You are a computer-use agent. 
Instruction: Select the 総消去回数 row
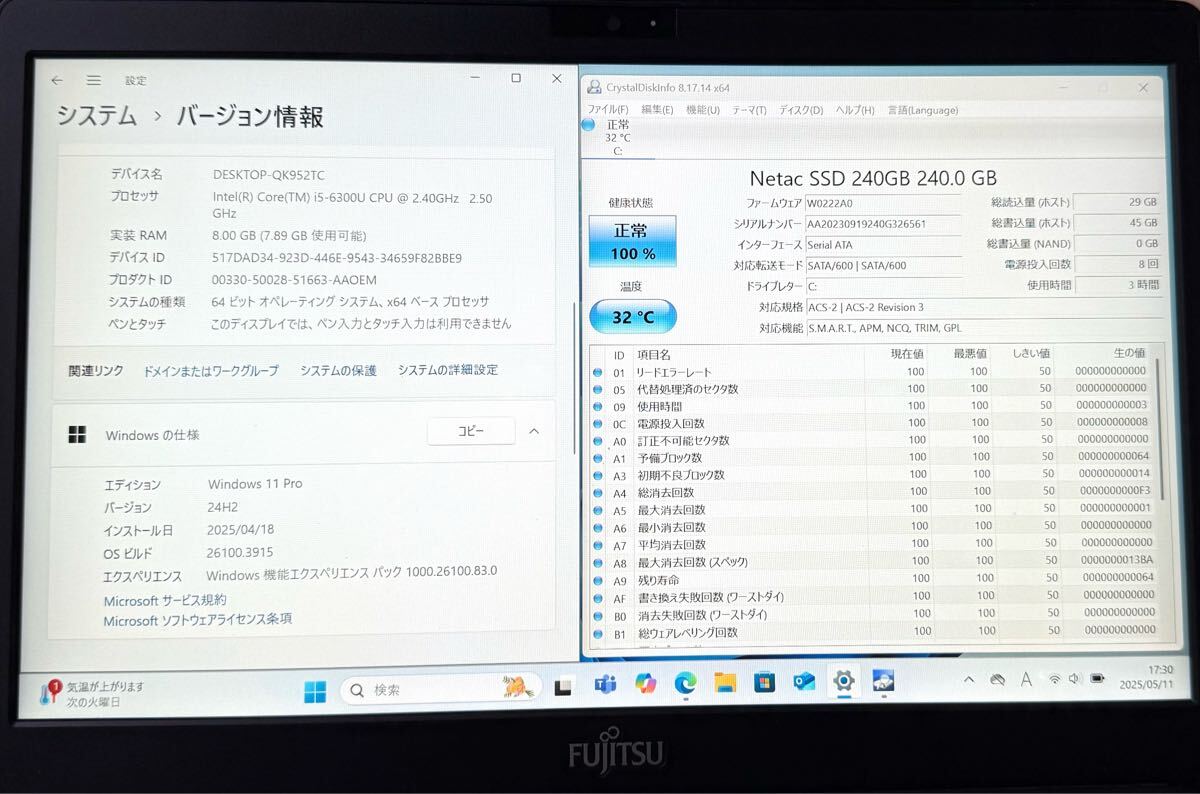tap(873, 492)
